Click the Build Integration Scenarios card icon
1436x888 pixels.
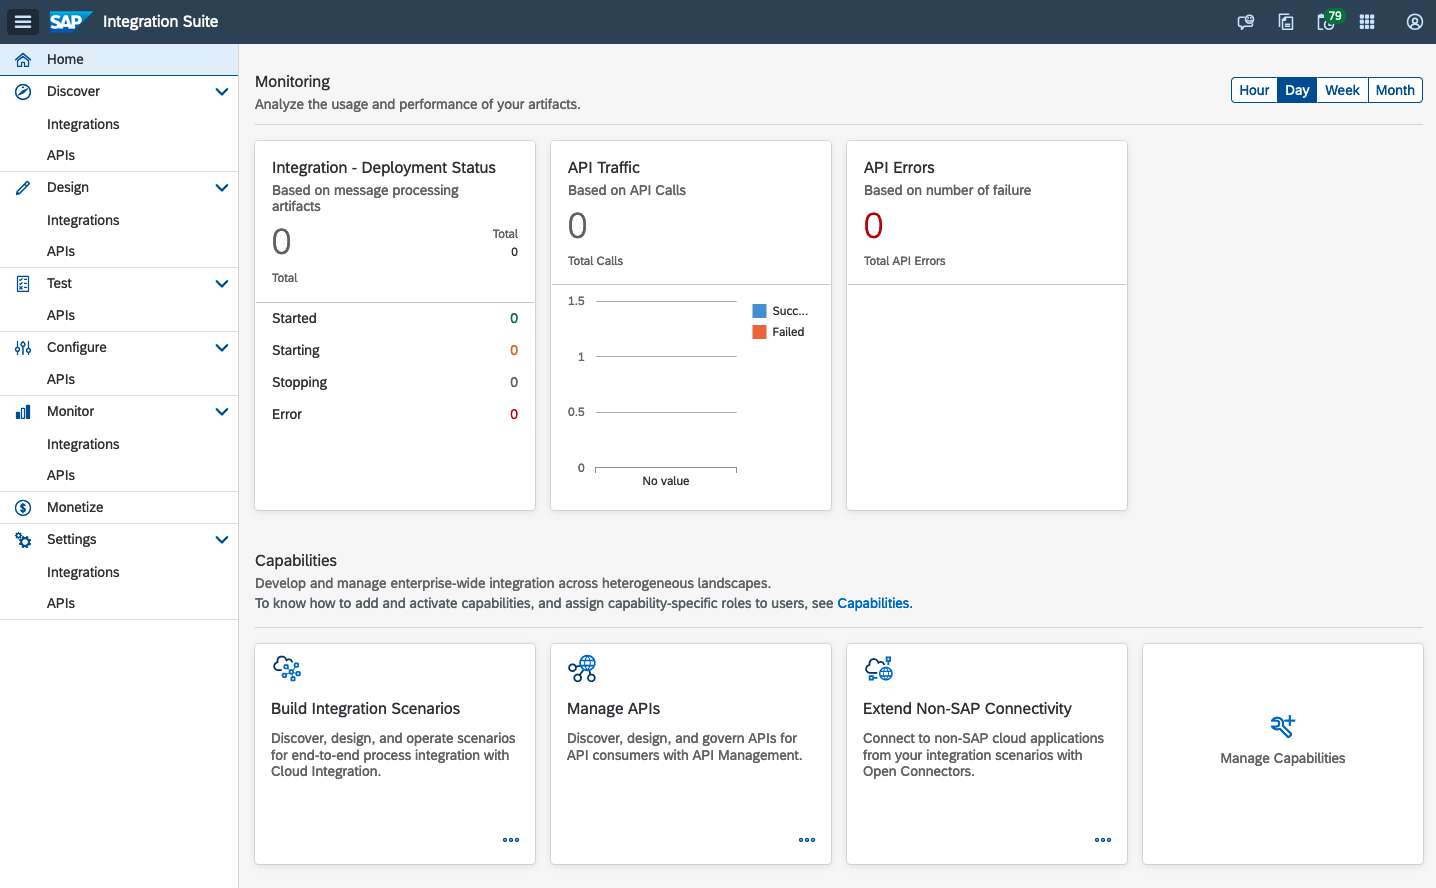pos(287,668)
